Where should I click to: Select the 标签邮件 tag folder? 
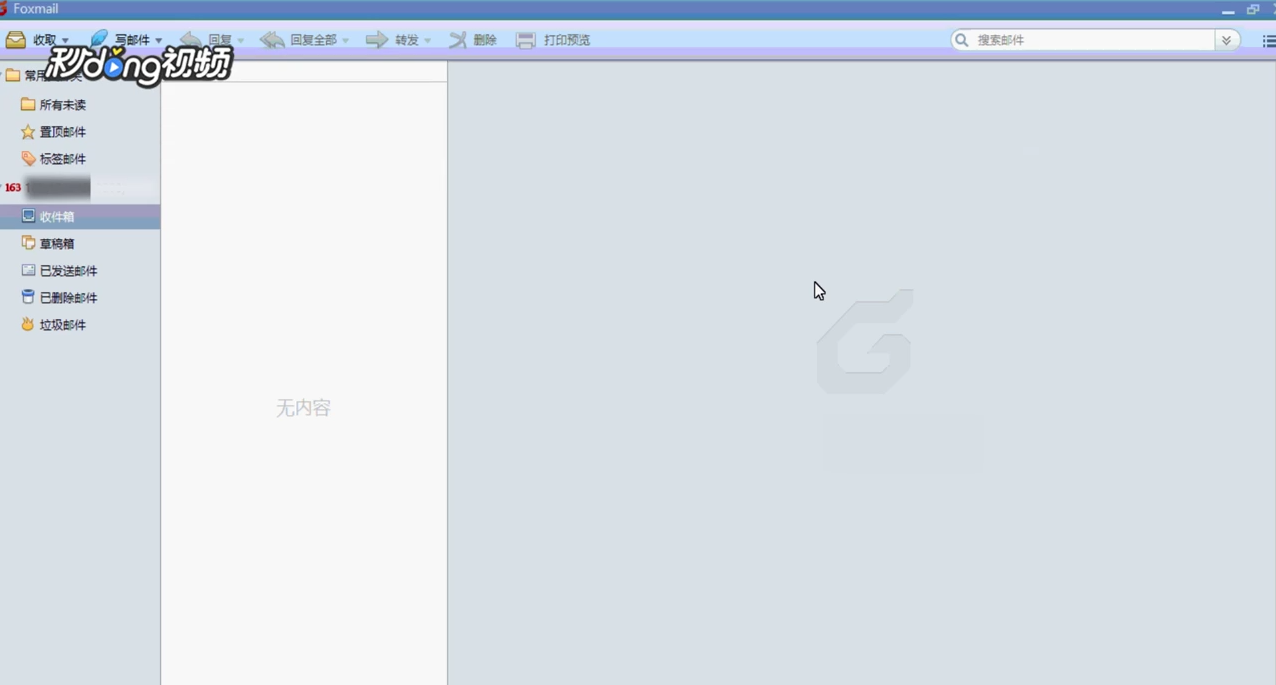point(80,159)
